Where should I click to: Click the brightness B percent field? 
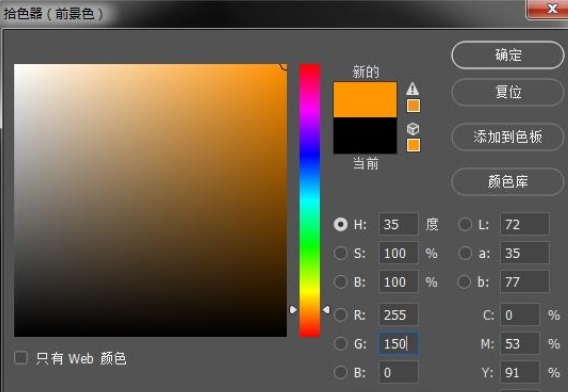click(x=398, y=282)
